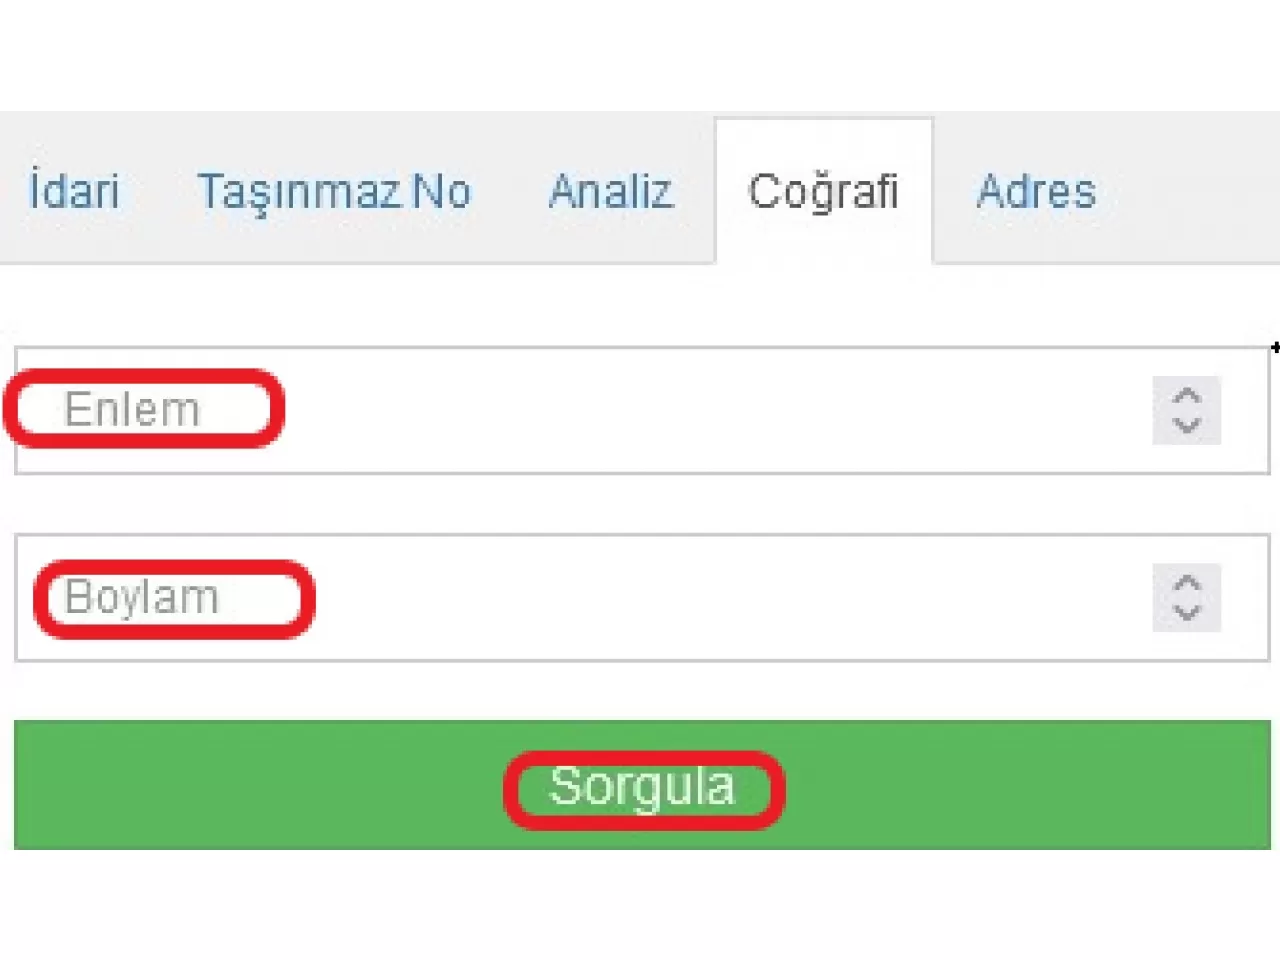Open the Taşınmaz No tab
The width and height of the screenshot is (1280, 960).
[x=335, y=192]
